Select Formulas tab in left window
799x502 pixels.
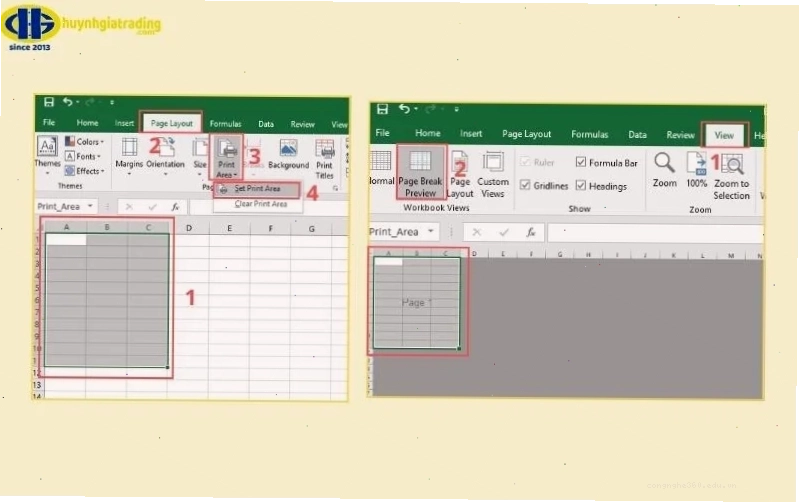click(225, 124)
